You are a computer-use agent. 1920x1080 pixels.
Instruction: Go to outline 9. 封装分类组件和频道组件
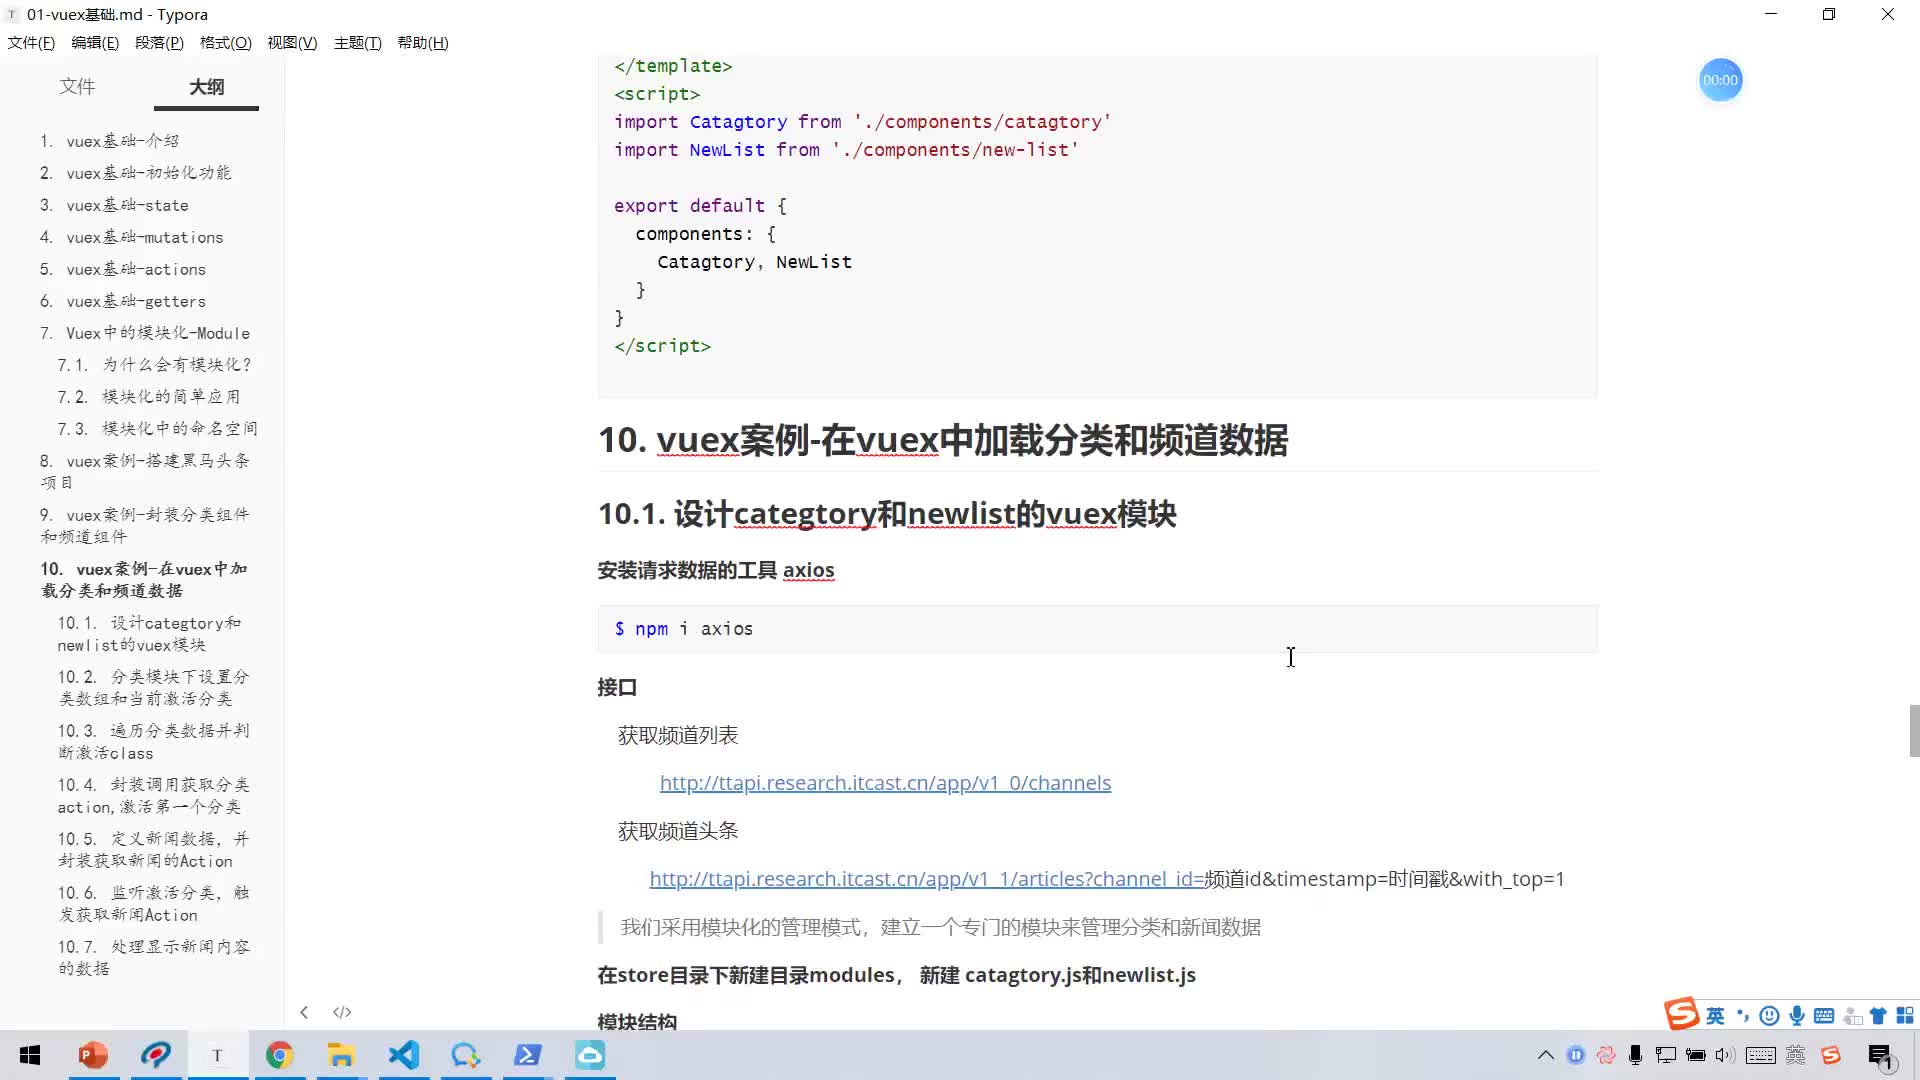[x=144, y=525]
